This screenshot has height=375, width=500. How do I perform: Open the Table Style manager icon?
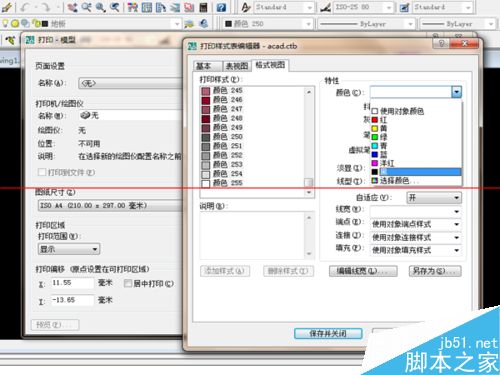pos(404,7)
